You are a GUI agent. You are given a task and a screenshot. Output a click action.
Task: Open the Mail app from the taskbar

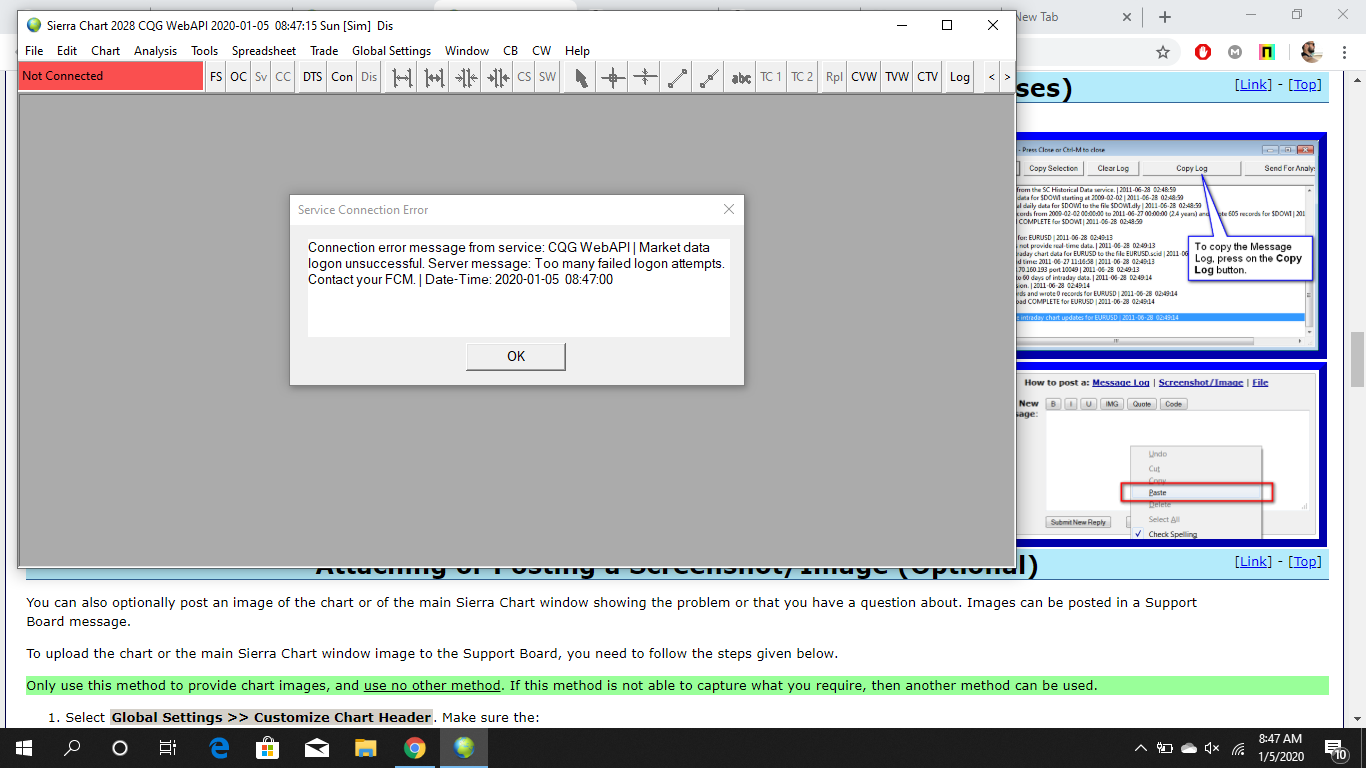click(317, 748)
